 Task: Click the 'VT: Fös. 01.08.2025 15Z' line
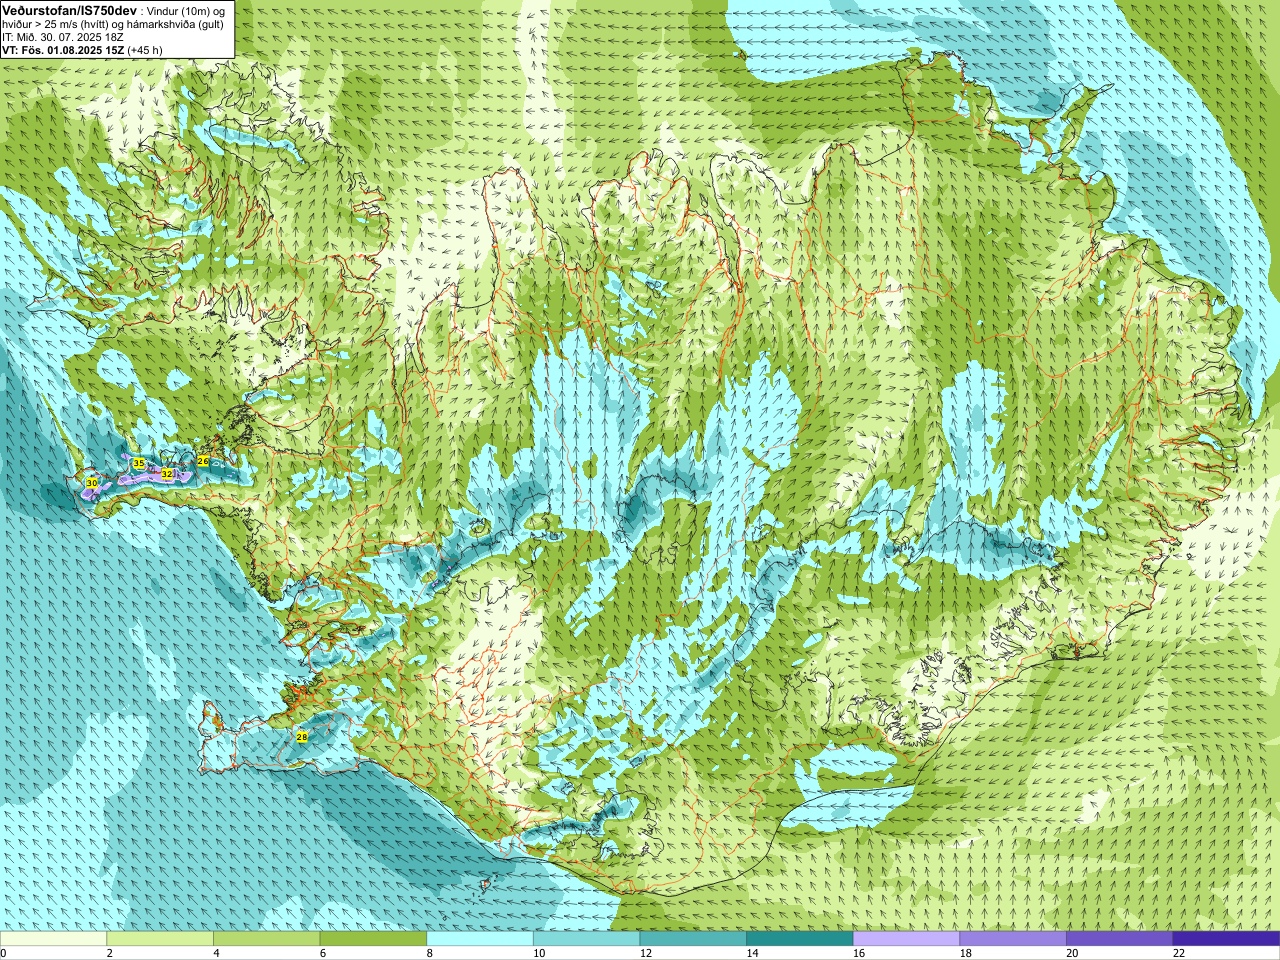[x=63, y=50]
